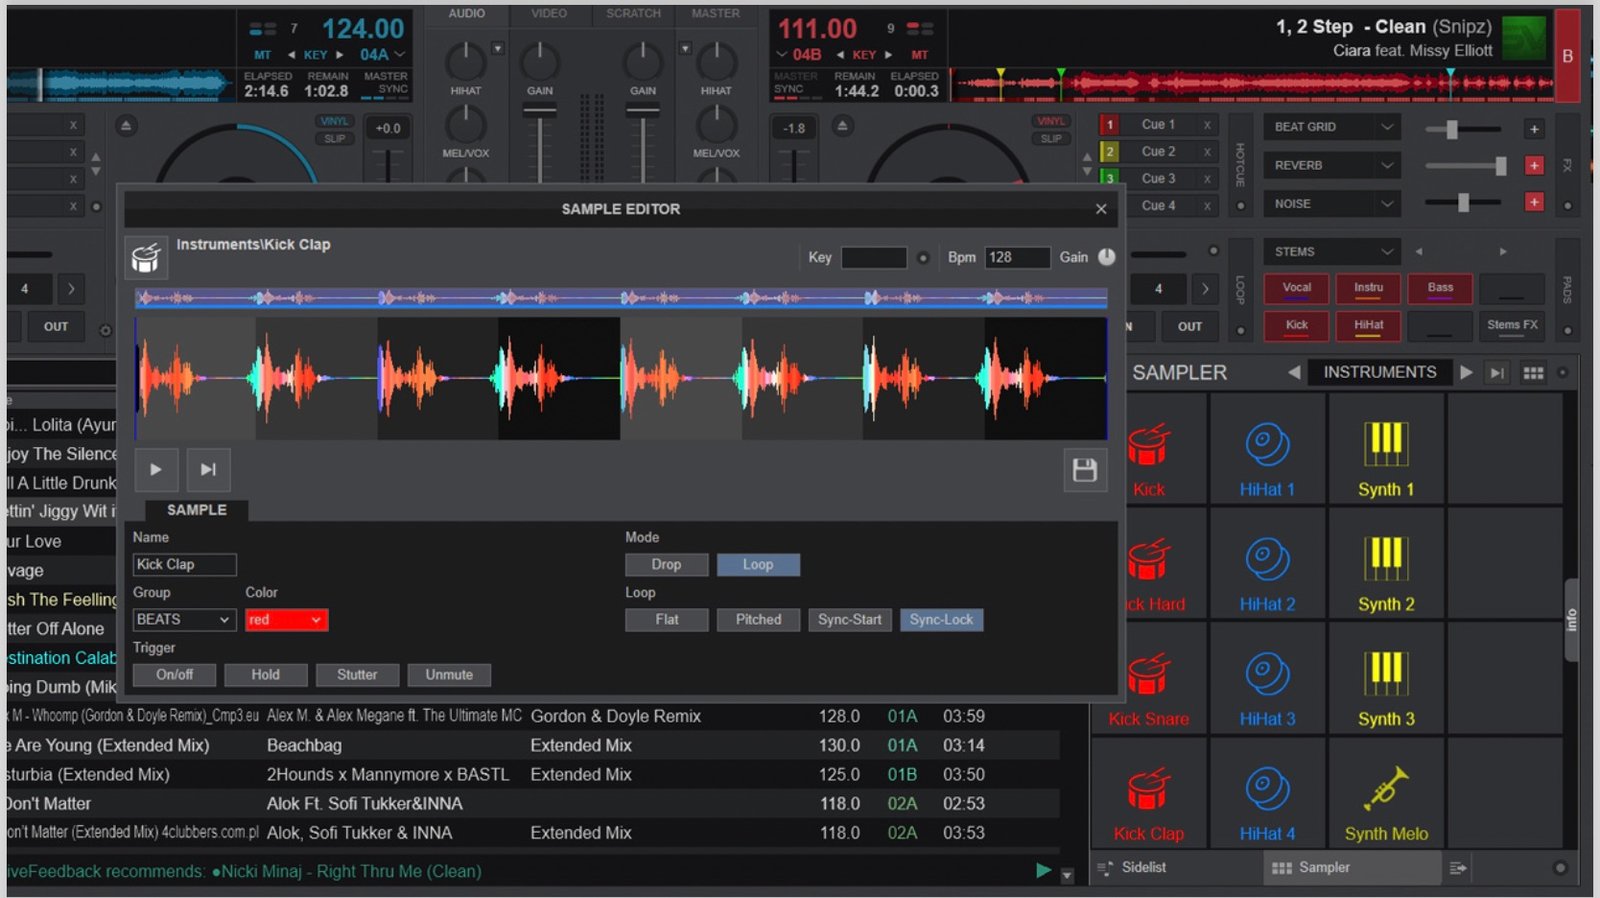1600x898 pixels.
Task: Click the drum icon next to Instruments\Kick Clap
Action: (x=146, y=258)
